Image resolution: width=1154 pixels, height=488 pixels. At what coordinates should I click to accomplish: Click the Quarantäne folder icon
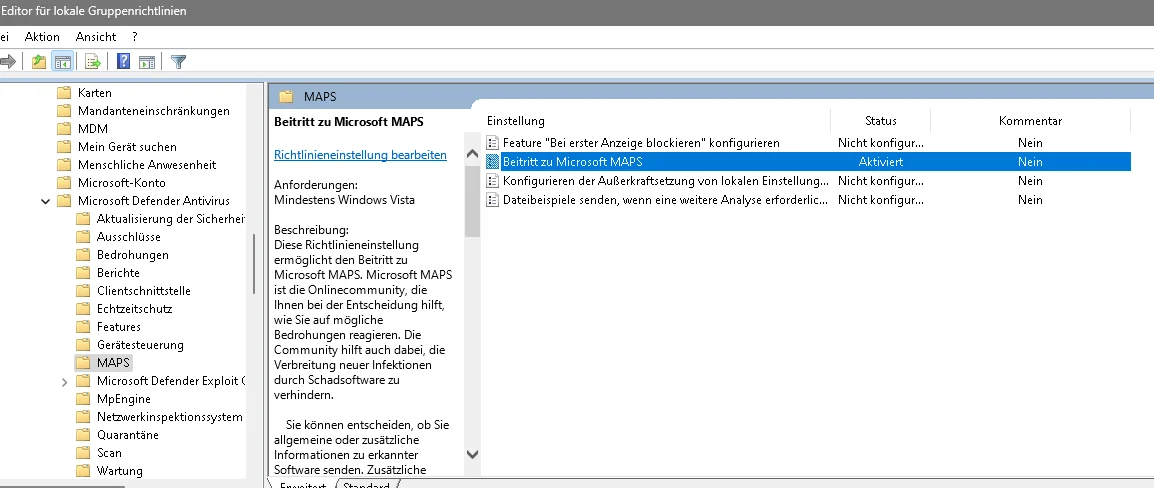coord(83,435)
